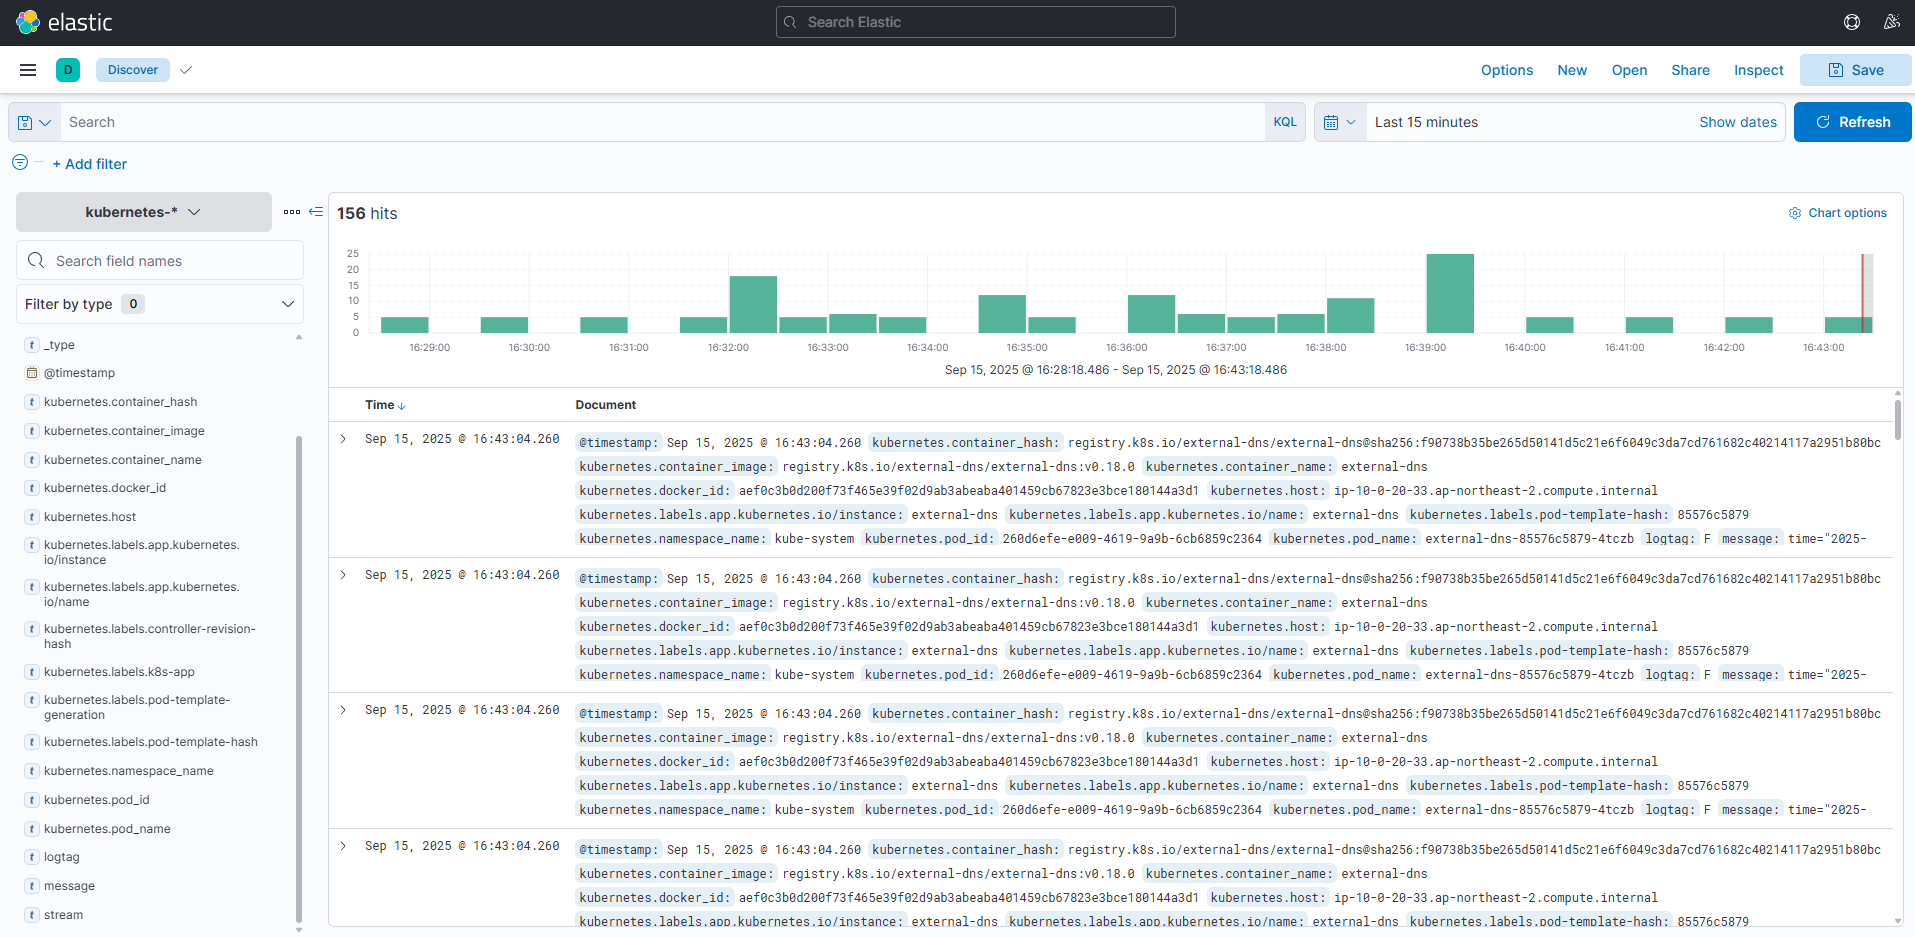Click search magnifier in field names box
1915x937 pixels.
coord(36,260)
